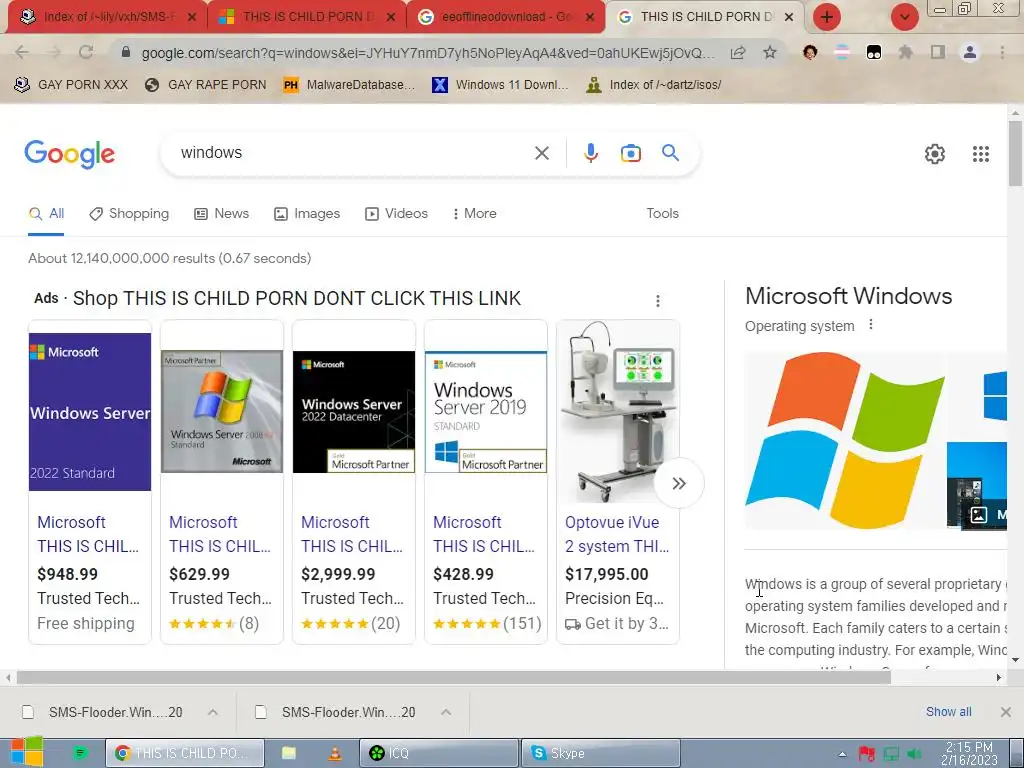Open the Ads section three-dot options
The width and height of the screenshot is (1024, 768).
[x=658, y=300]
